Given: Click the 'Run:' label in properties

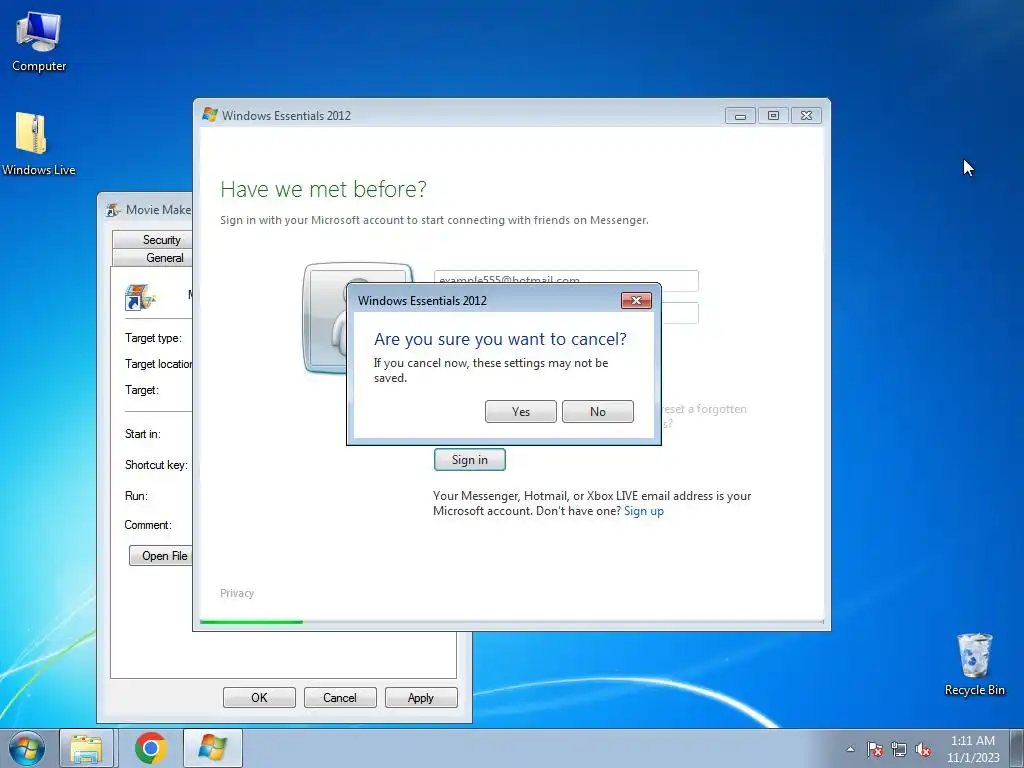Looking at the screenshot, I should coord(136,495).
